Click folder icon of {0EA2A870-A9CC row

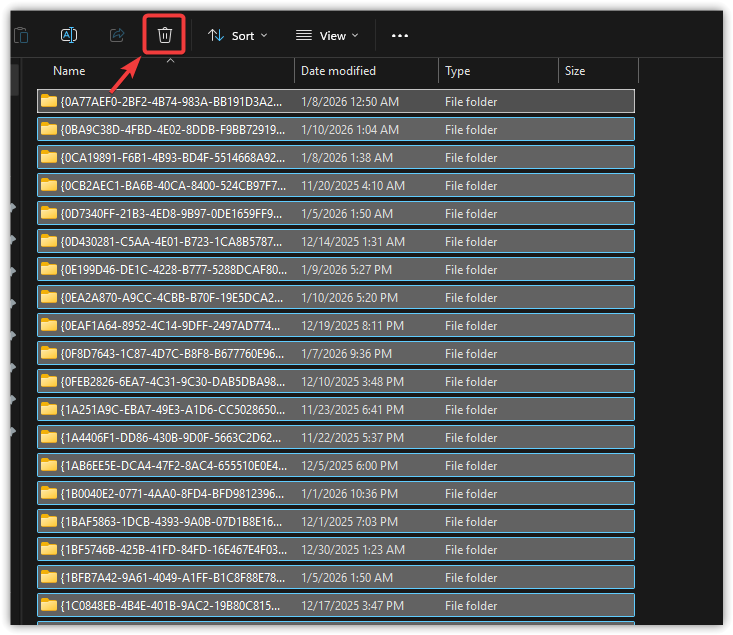[x=49, y=297]
